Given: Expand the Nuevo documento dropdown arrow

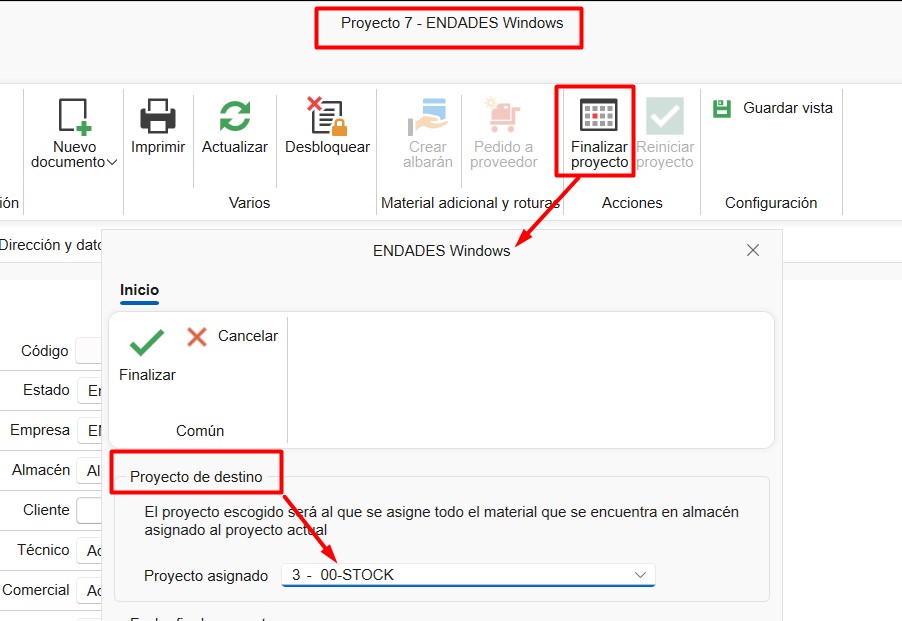Looking at the screenshot, I should tap(112, 162).
